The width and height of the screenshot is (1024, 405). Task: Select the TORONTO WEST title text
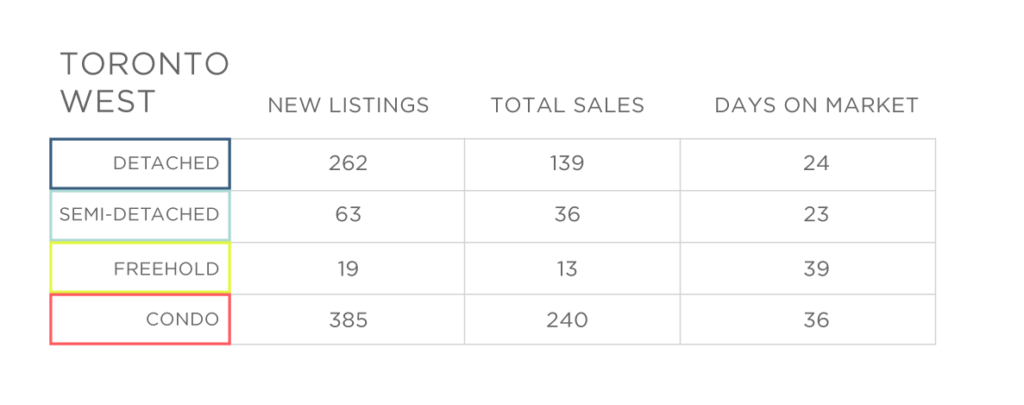144,83
